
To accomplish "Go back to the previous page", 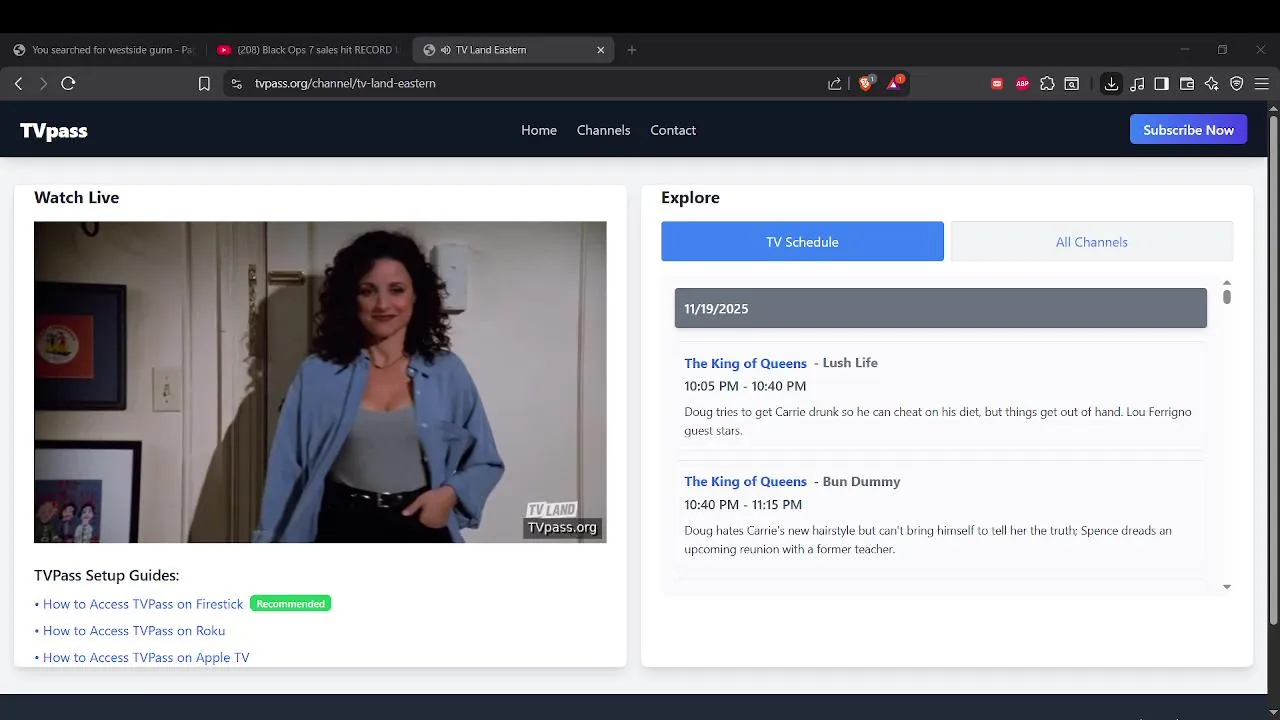I will [x=18, y=84].
